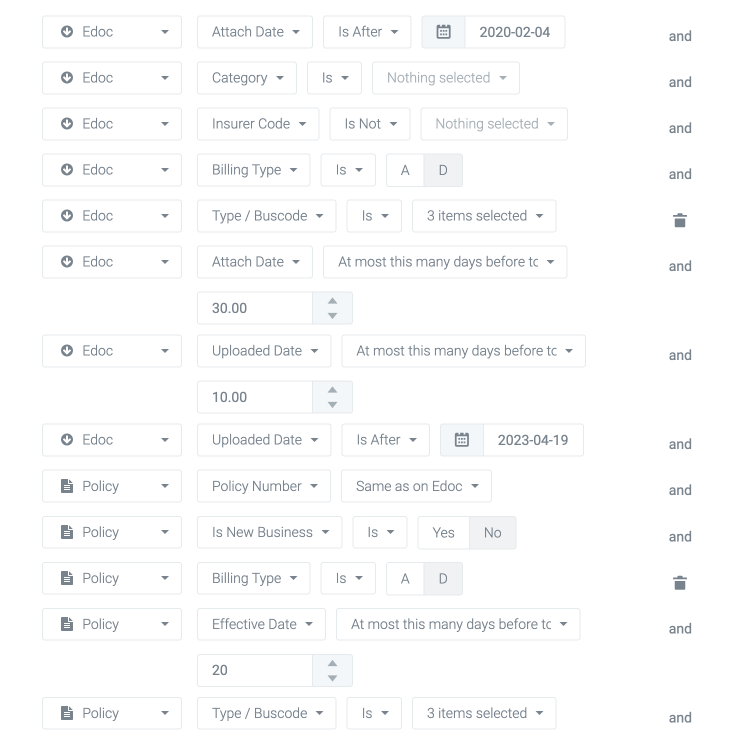Decrease the 10.00 days stepper value

click(x=333, y=404)
